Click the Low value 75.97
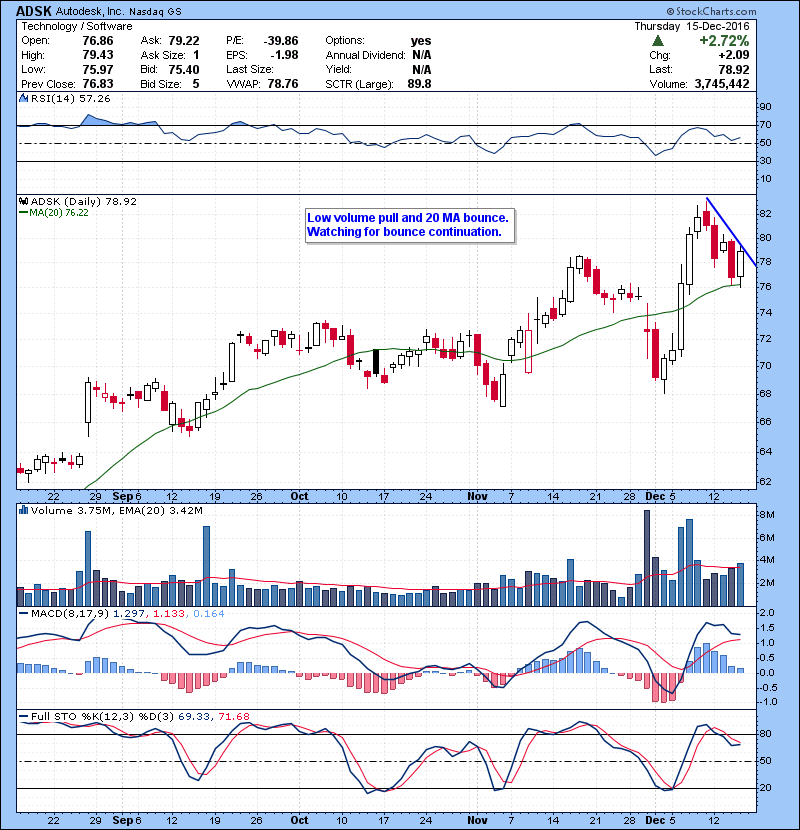Screen dimensions: 800x830 coord(98,69)
